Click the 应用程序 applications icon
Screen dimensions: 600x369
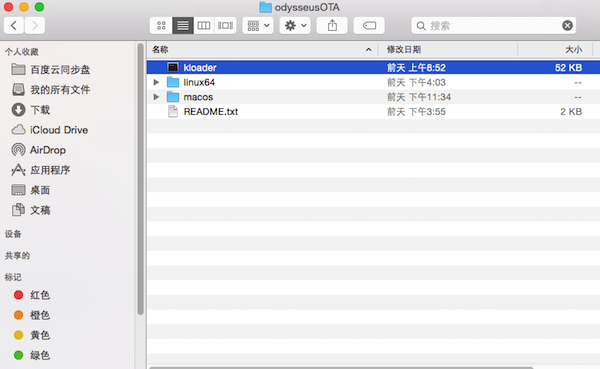tap(18, 170)
